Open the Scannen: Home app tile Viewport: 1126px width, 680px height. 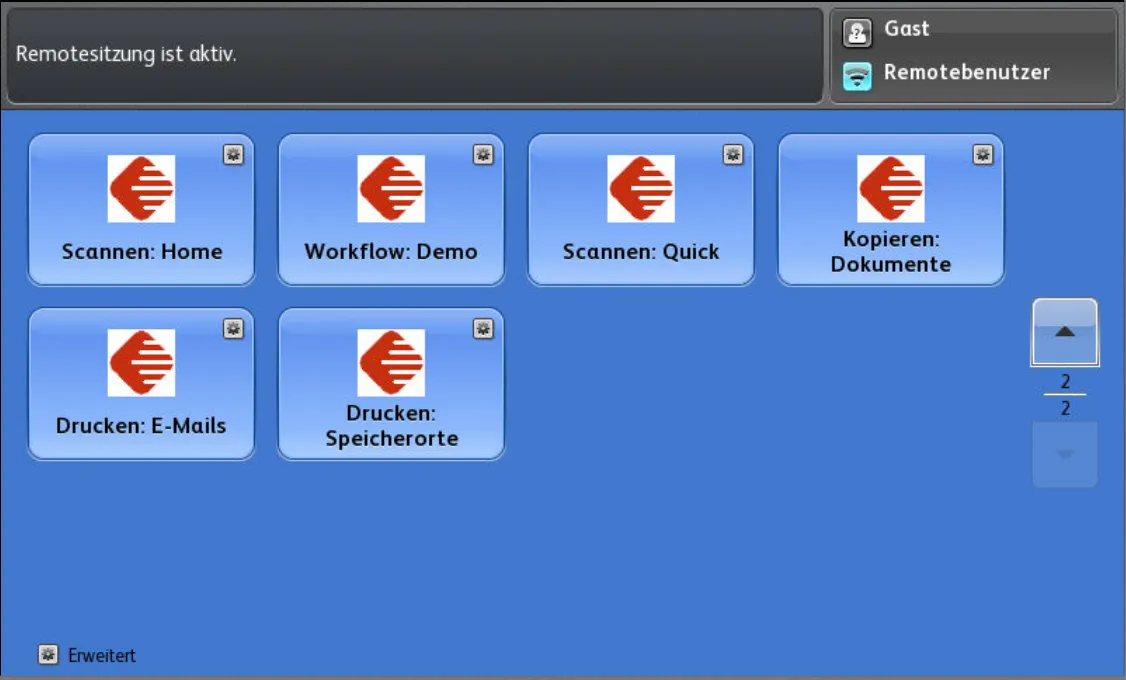coord(141,210)
